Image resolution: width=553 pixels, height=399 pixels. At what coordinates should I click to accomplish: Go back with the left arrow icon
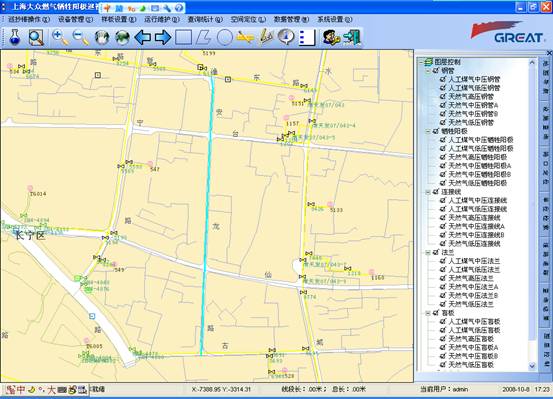coord(143,37)
